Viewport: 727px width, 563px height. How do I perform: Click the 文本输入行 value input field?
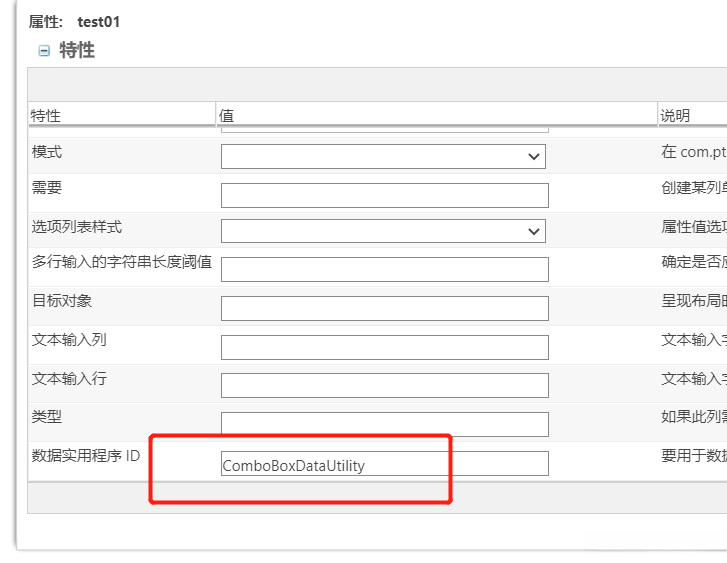pyautogui.click(x=384, y=385)
